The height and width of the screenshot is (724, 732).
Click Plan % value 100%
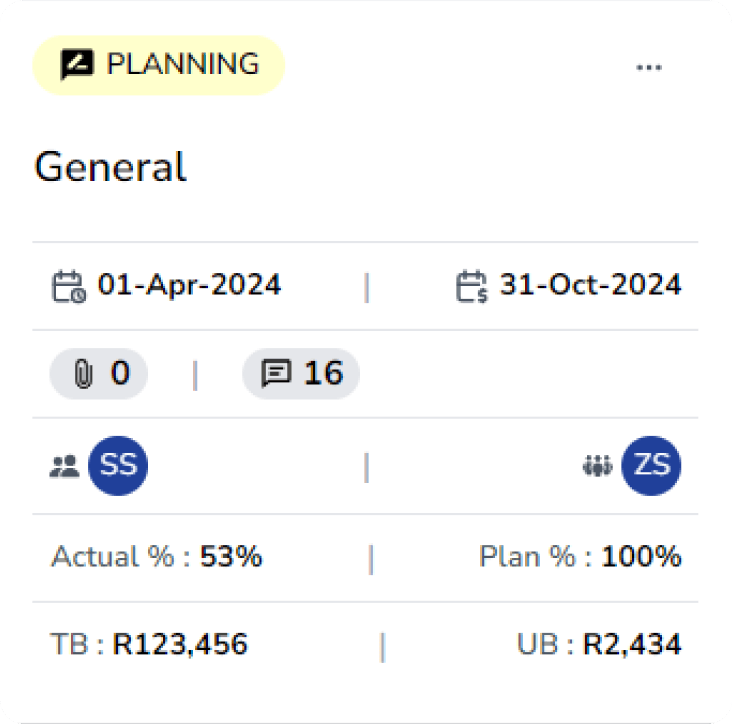(641, 557)
